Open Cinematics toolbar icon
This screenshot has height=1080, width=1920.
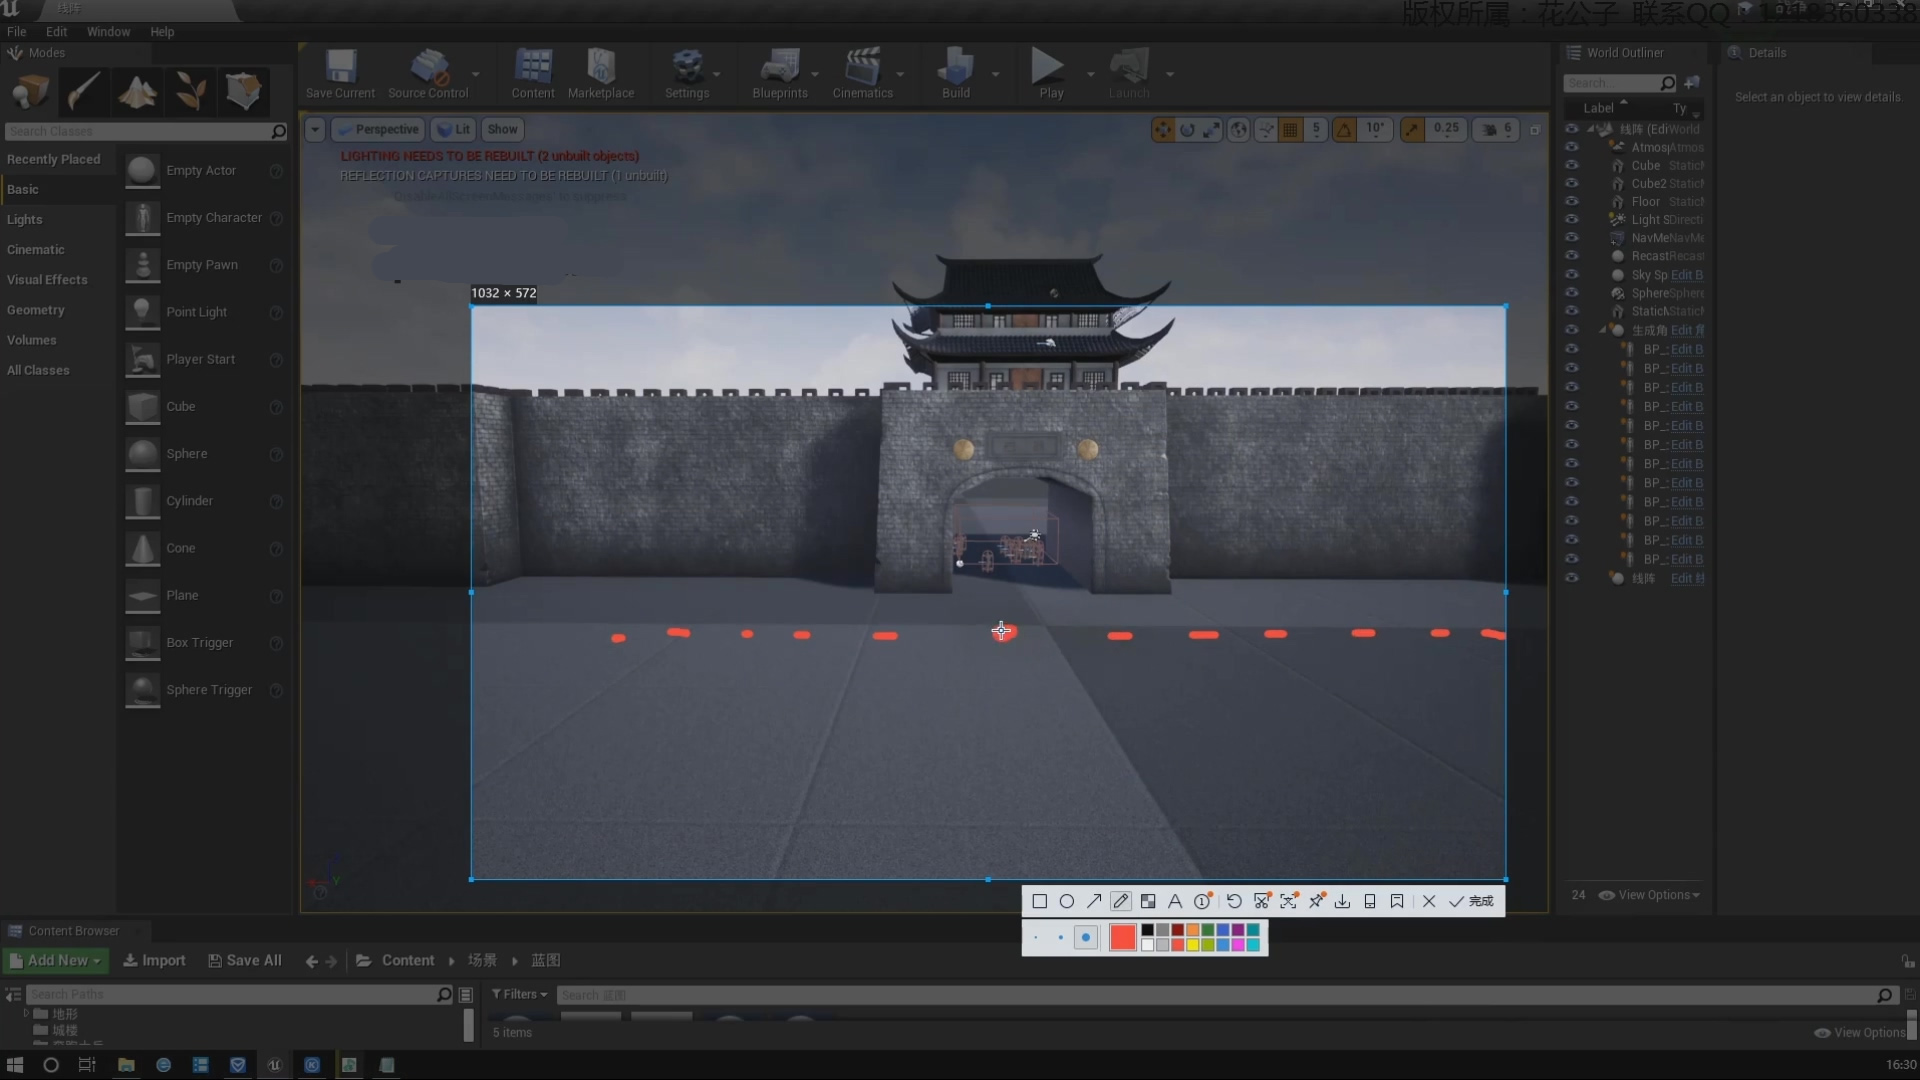pyautogui.click(x=862, y=74)
